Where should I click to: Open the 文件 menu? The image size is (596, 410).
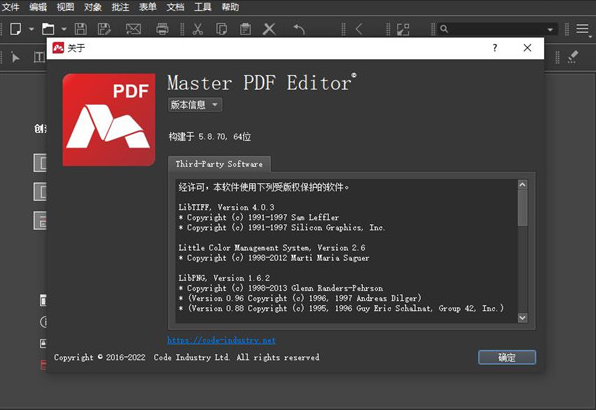pyautogui.click(x=11, y=7)
